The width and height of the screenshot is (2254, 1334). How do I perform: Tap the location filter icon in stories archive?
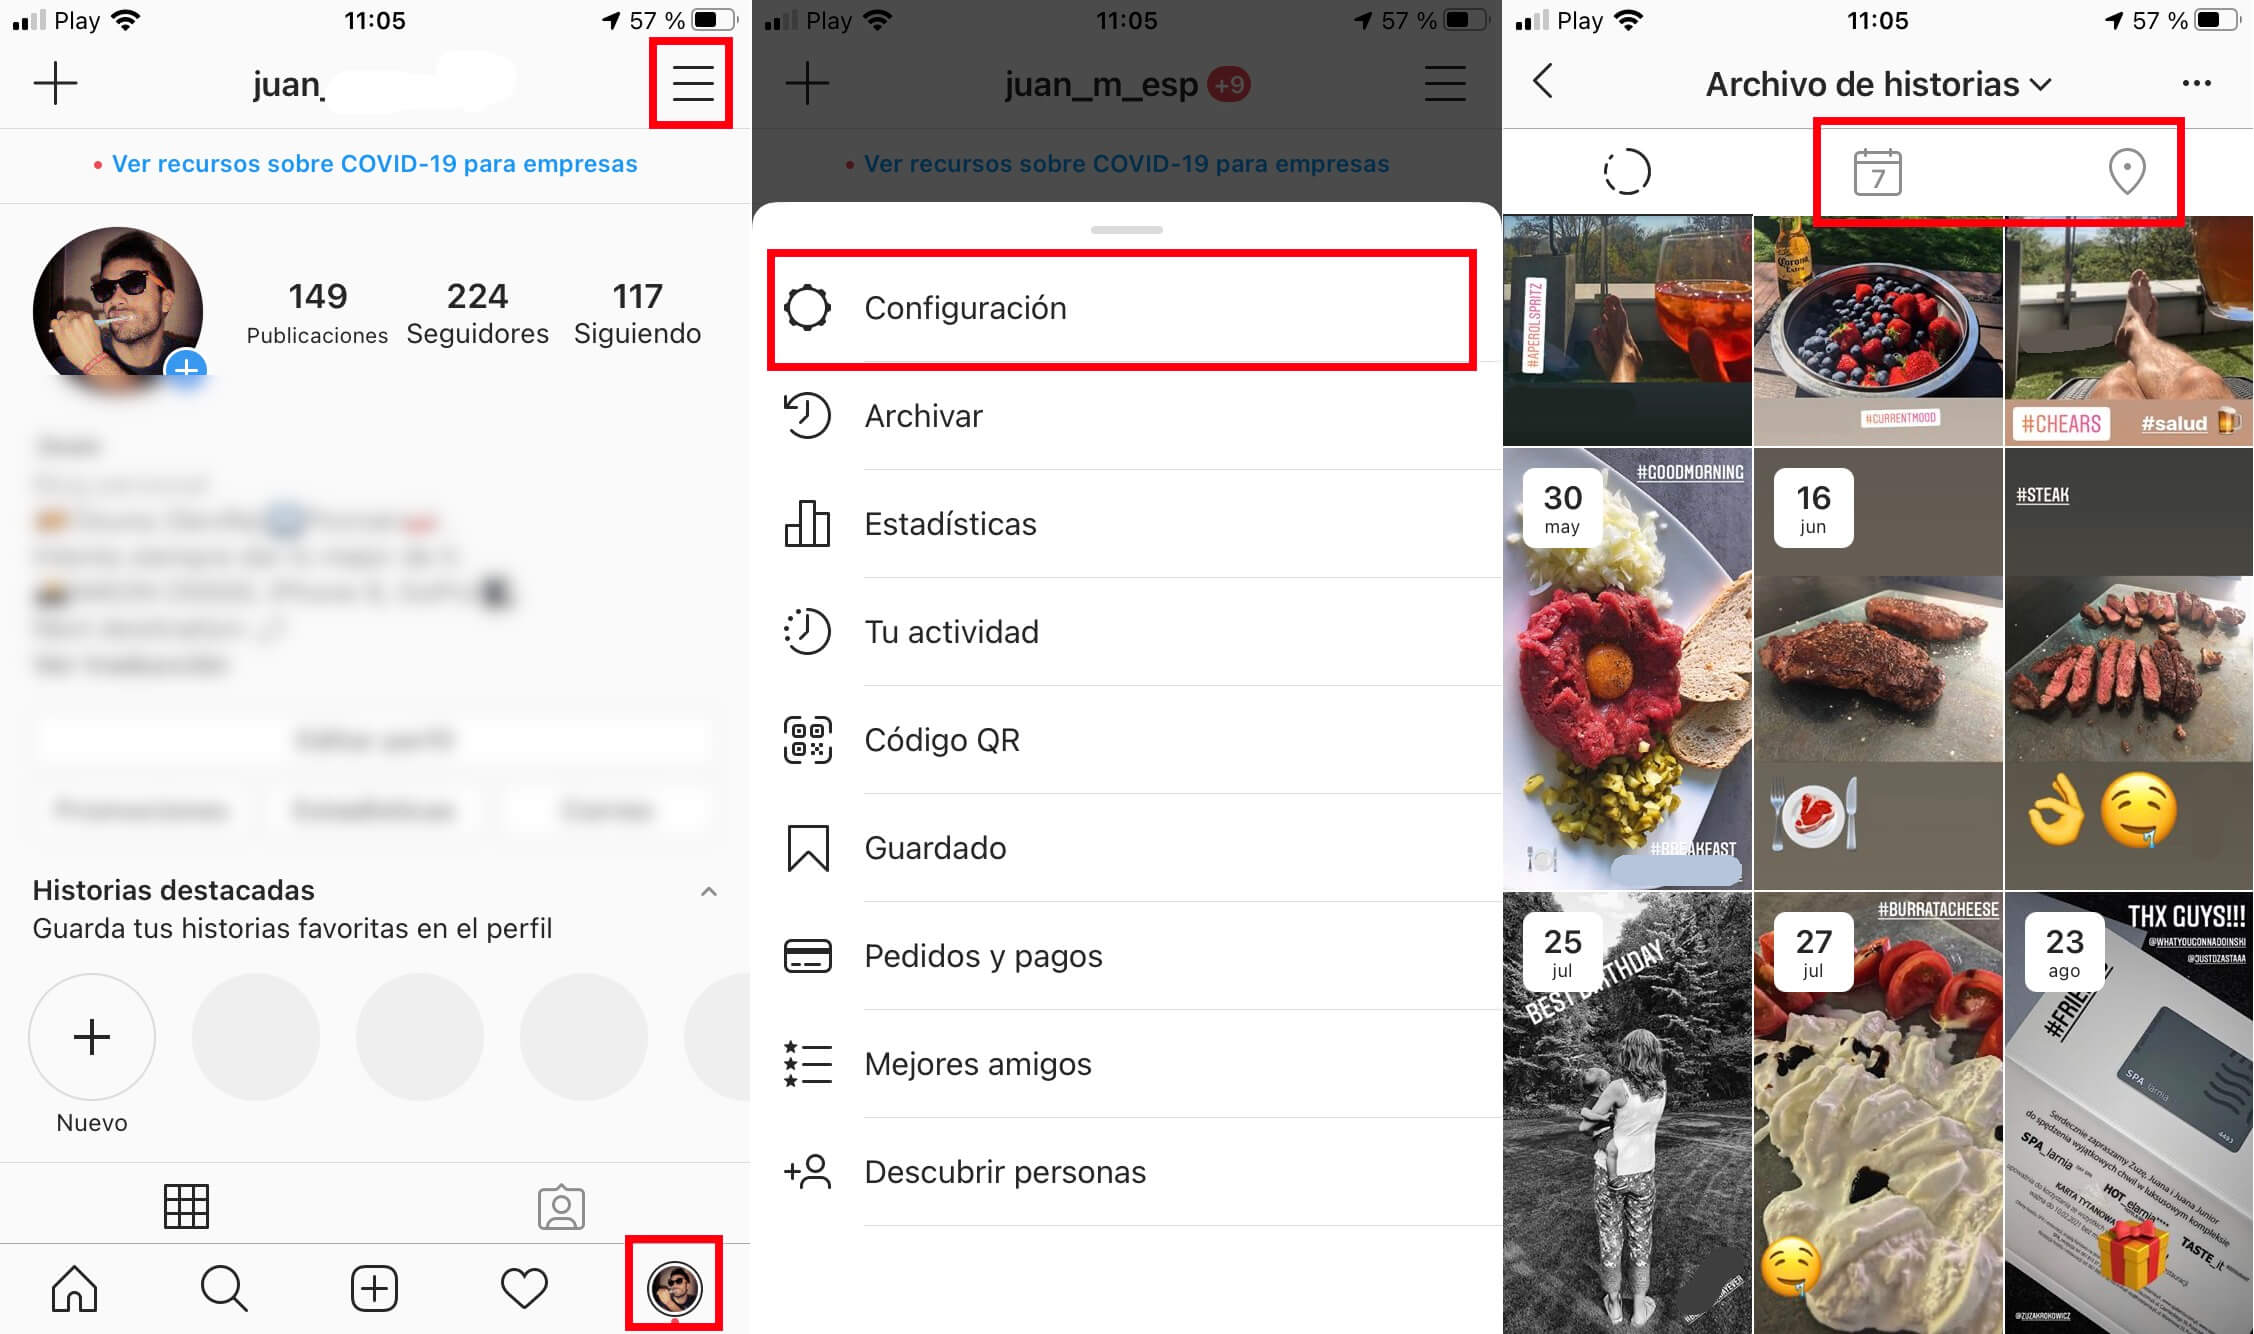(2127, 170)
